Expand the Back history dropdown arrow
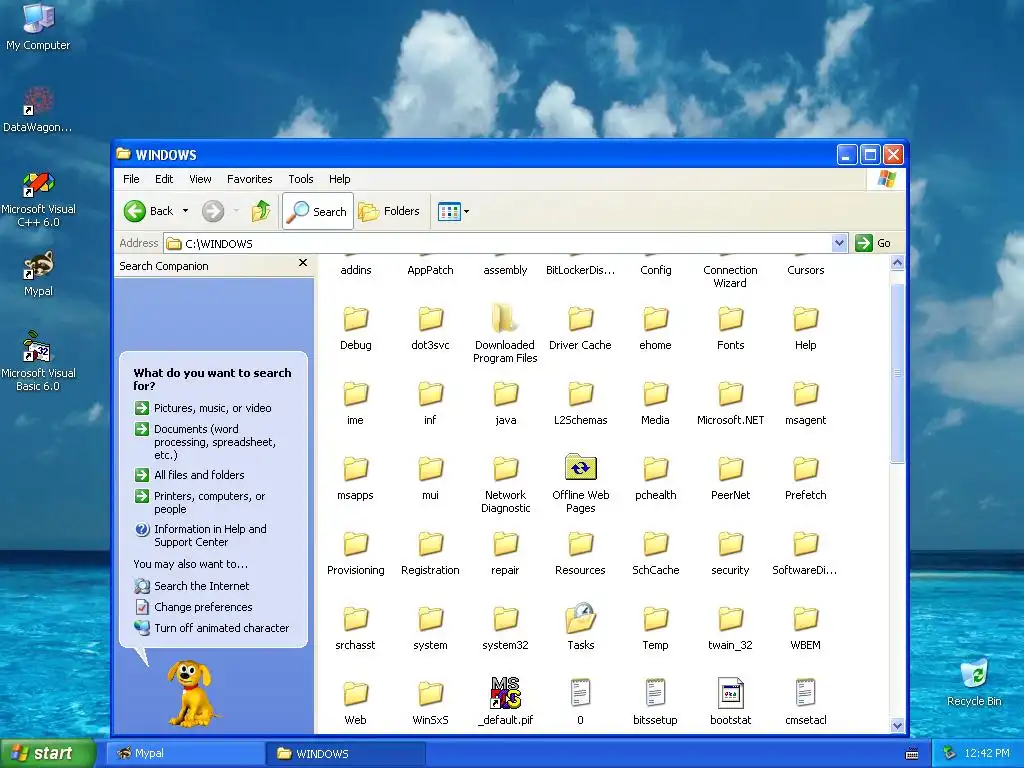The image size is (1024, 768). point(185,211)
